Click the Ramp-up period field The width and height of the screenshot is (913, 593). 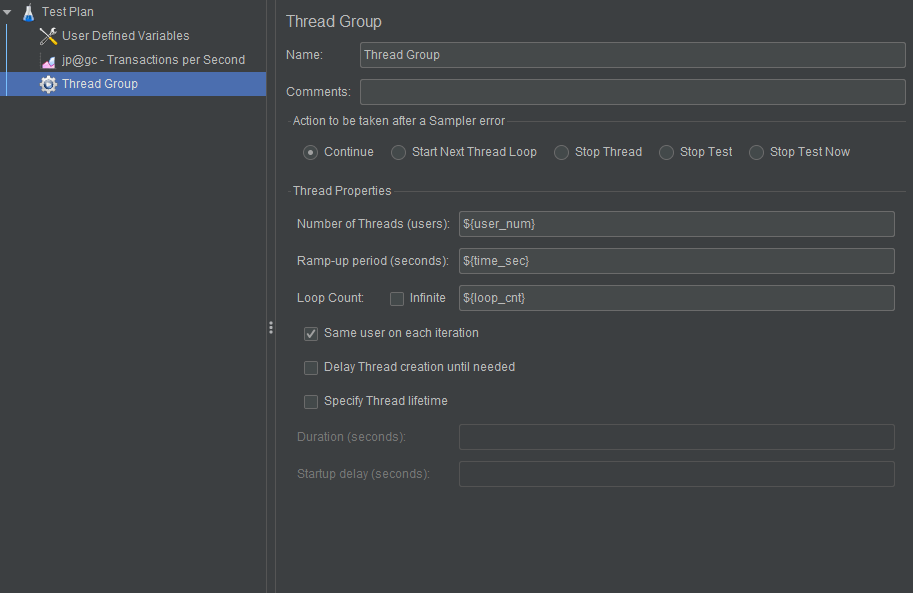677,261
